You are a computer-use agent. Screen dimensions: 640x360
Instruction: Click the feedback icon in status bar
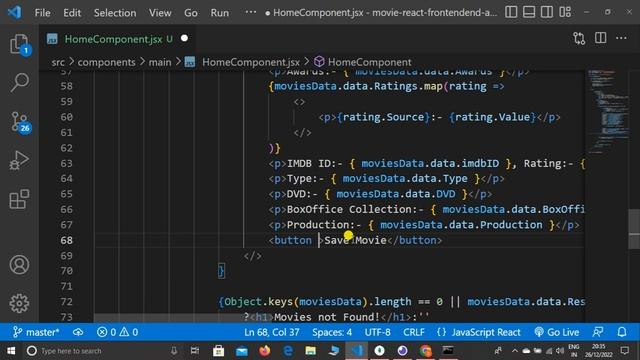click(598, 332)
